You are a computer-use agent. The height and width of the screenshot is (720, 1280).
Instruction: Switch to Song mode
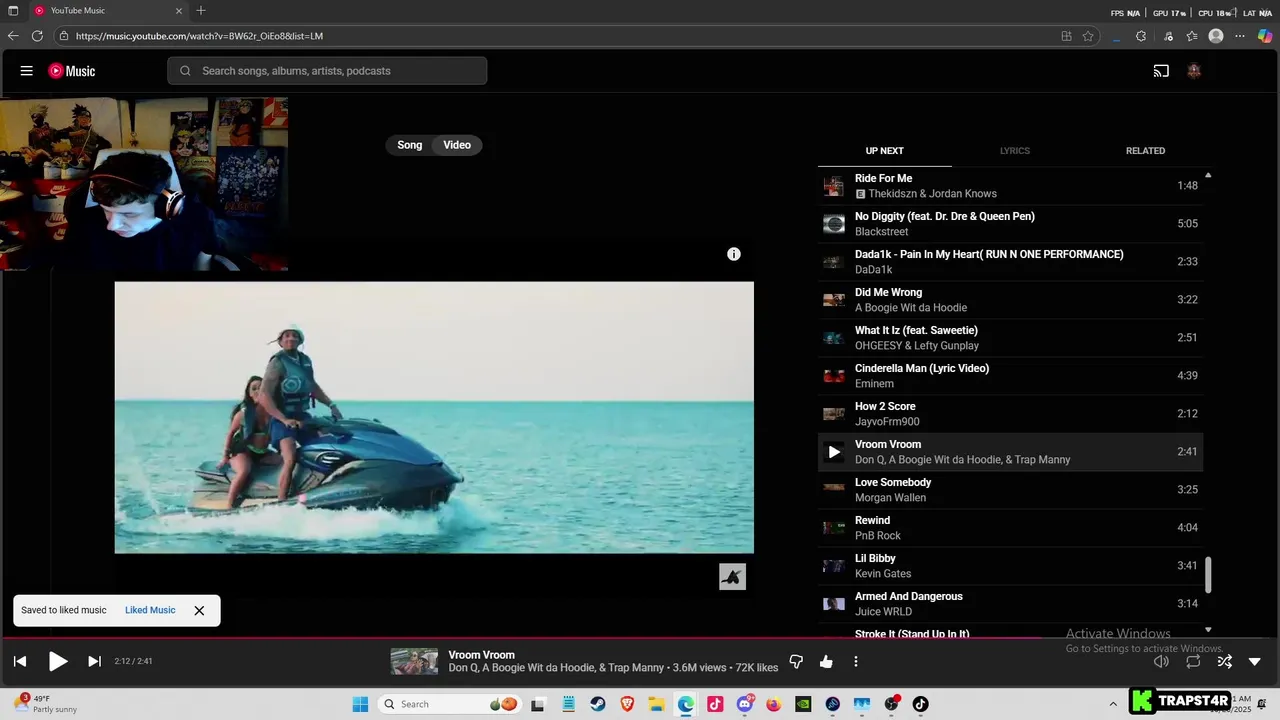pyautogui.click(x=410, y=145)
